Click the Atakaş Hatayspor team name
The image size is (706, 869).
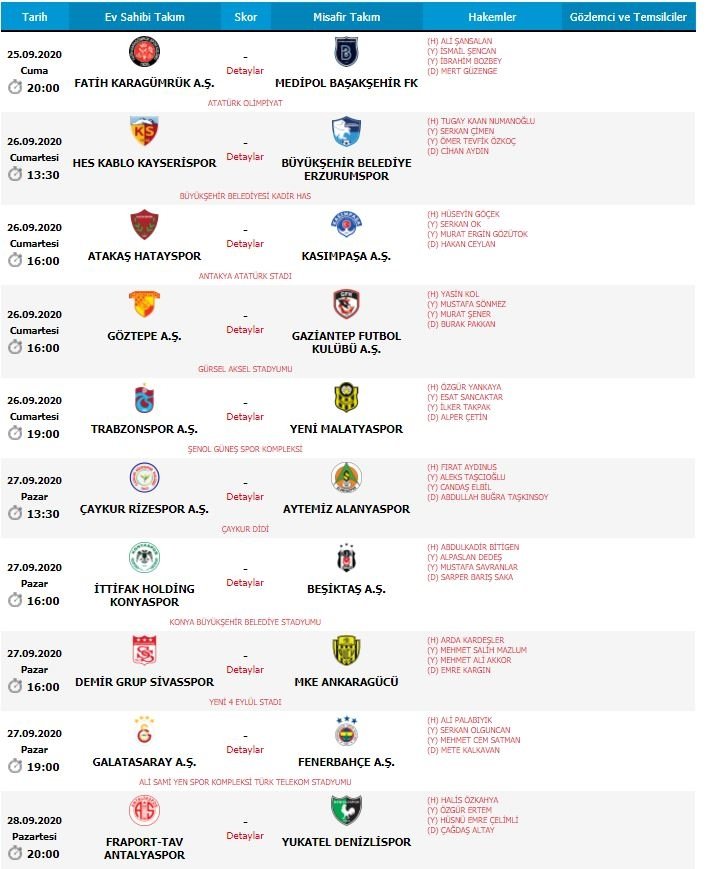click(144, 257)
